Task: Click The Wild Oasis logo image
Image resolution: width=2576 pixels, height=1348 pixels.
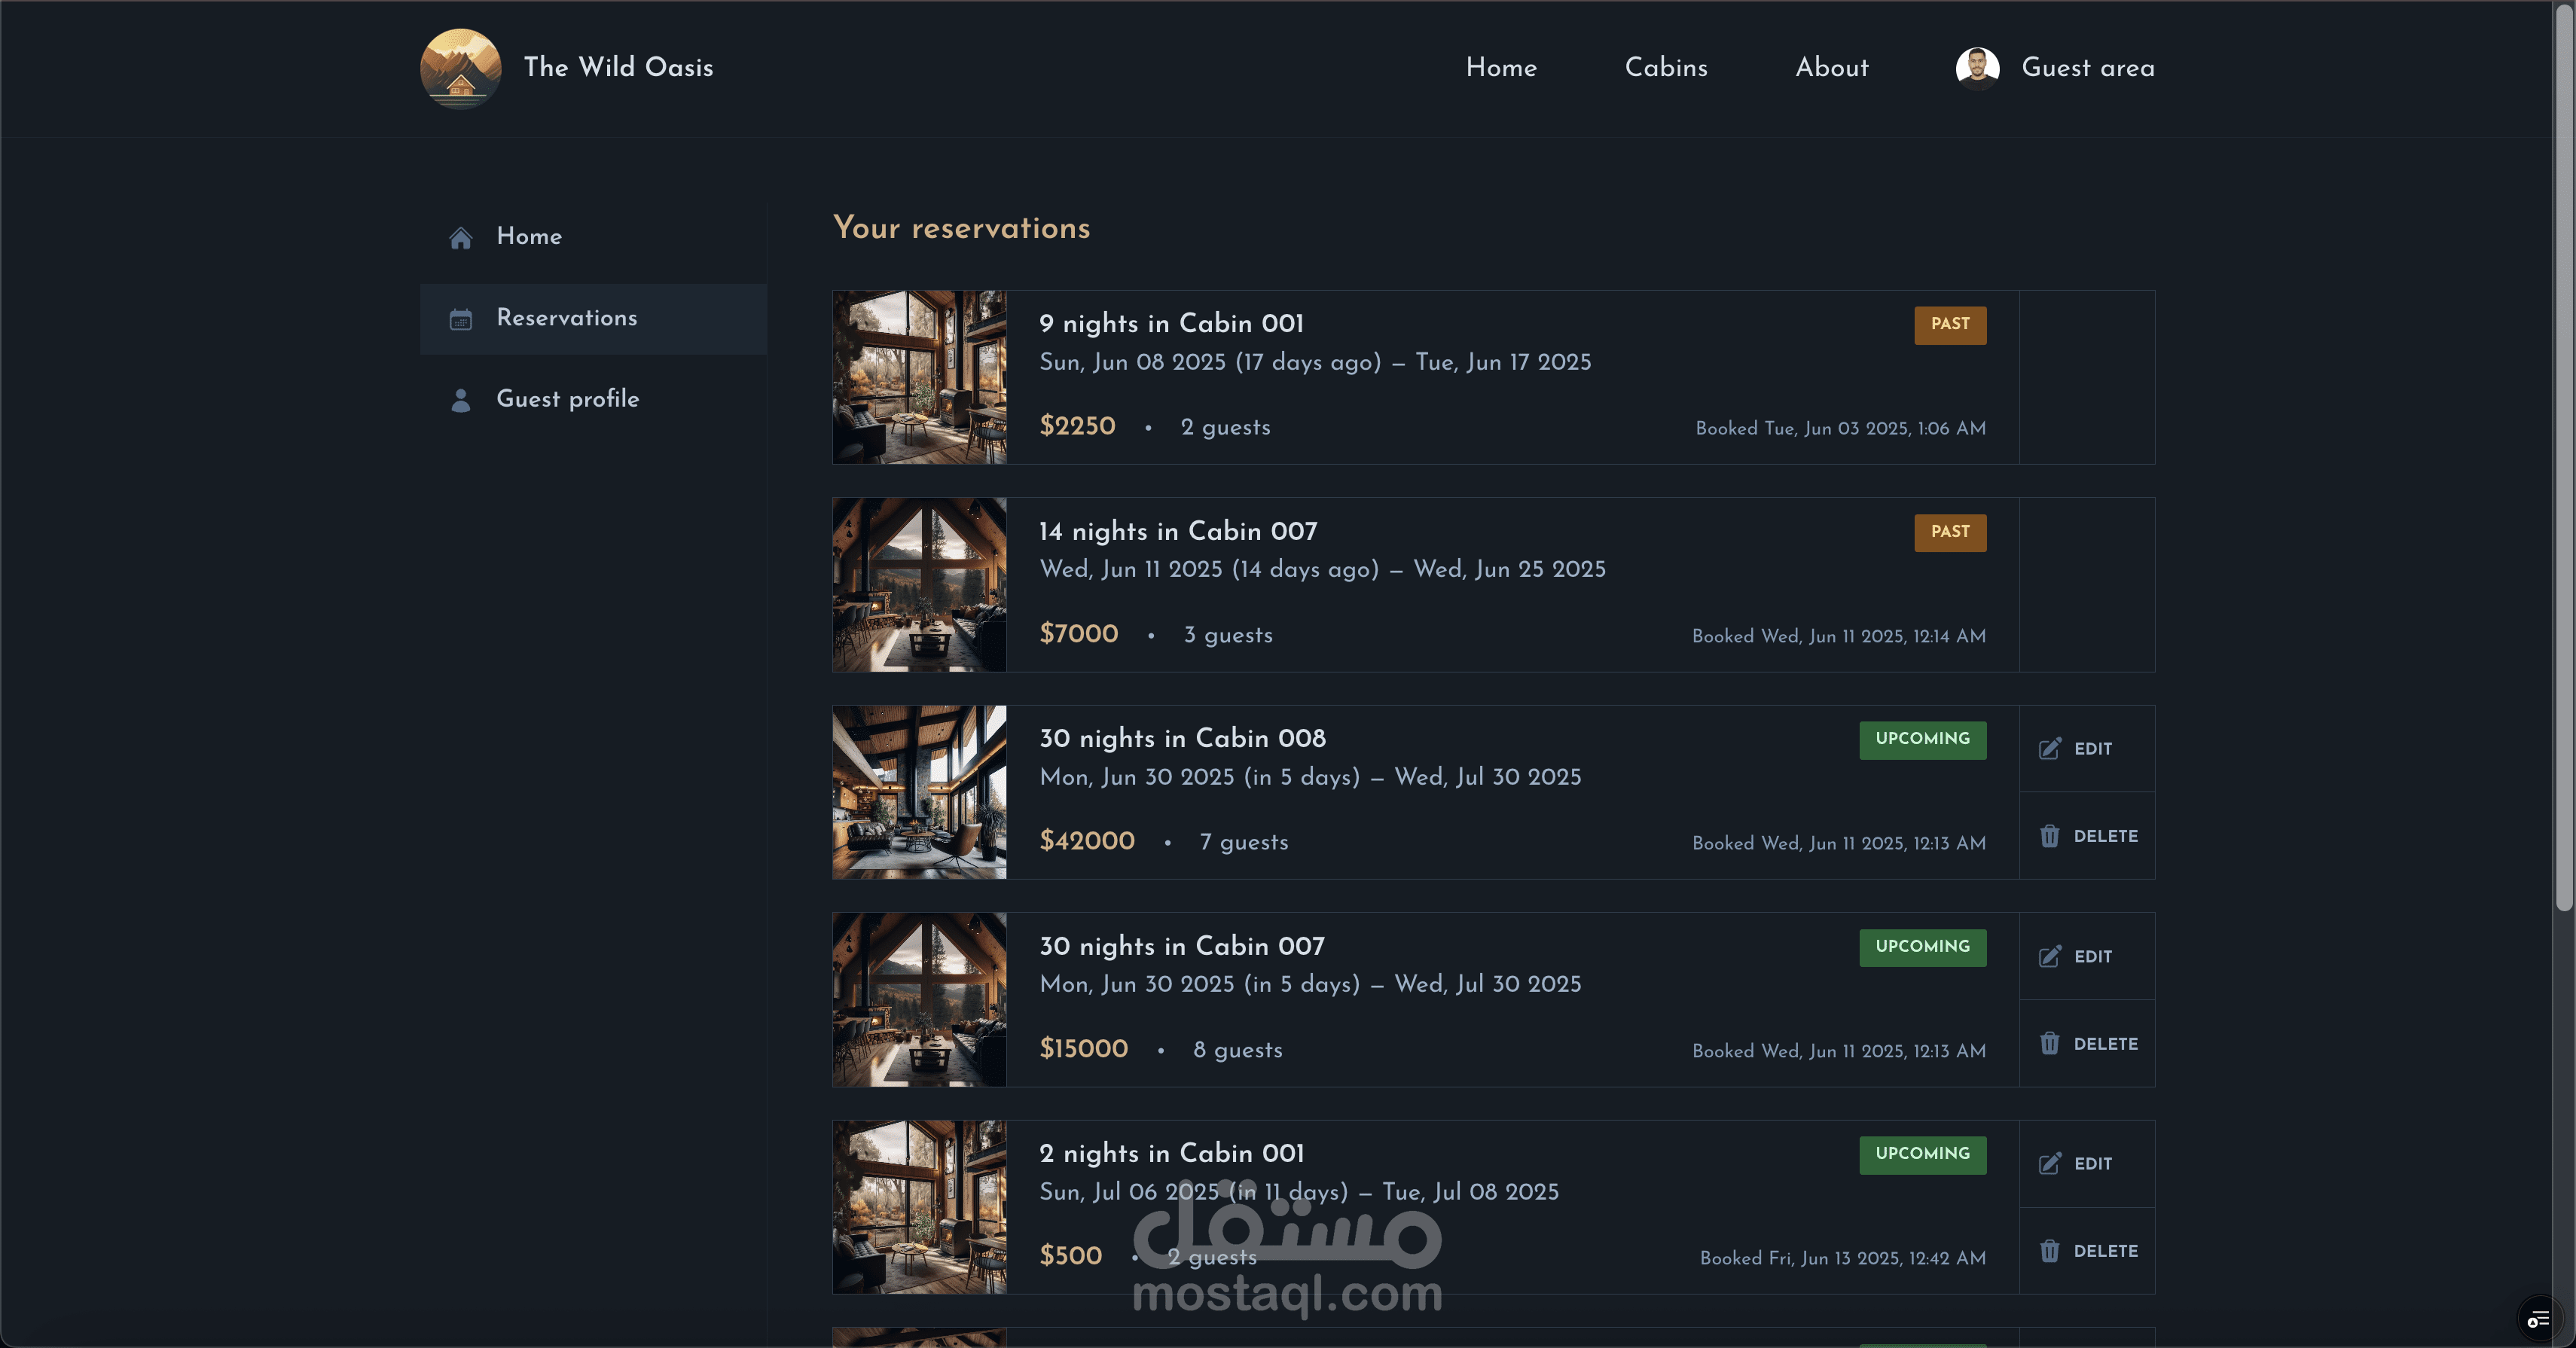Action: point(460,68)
